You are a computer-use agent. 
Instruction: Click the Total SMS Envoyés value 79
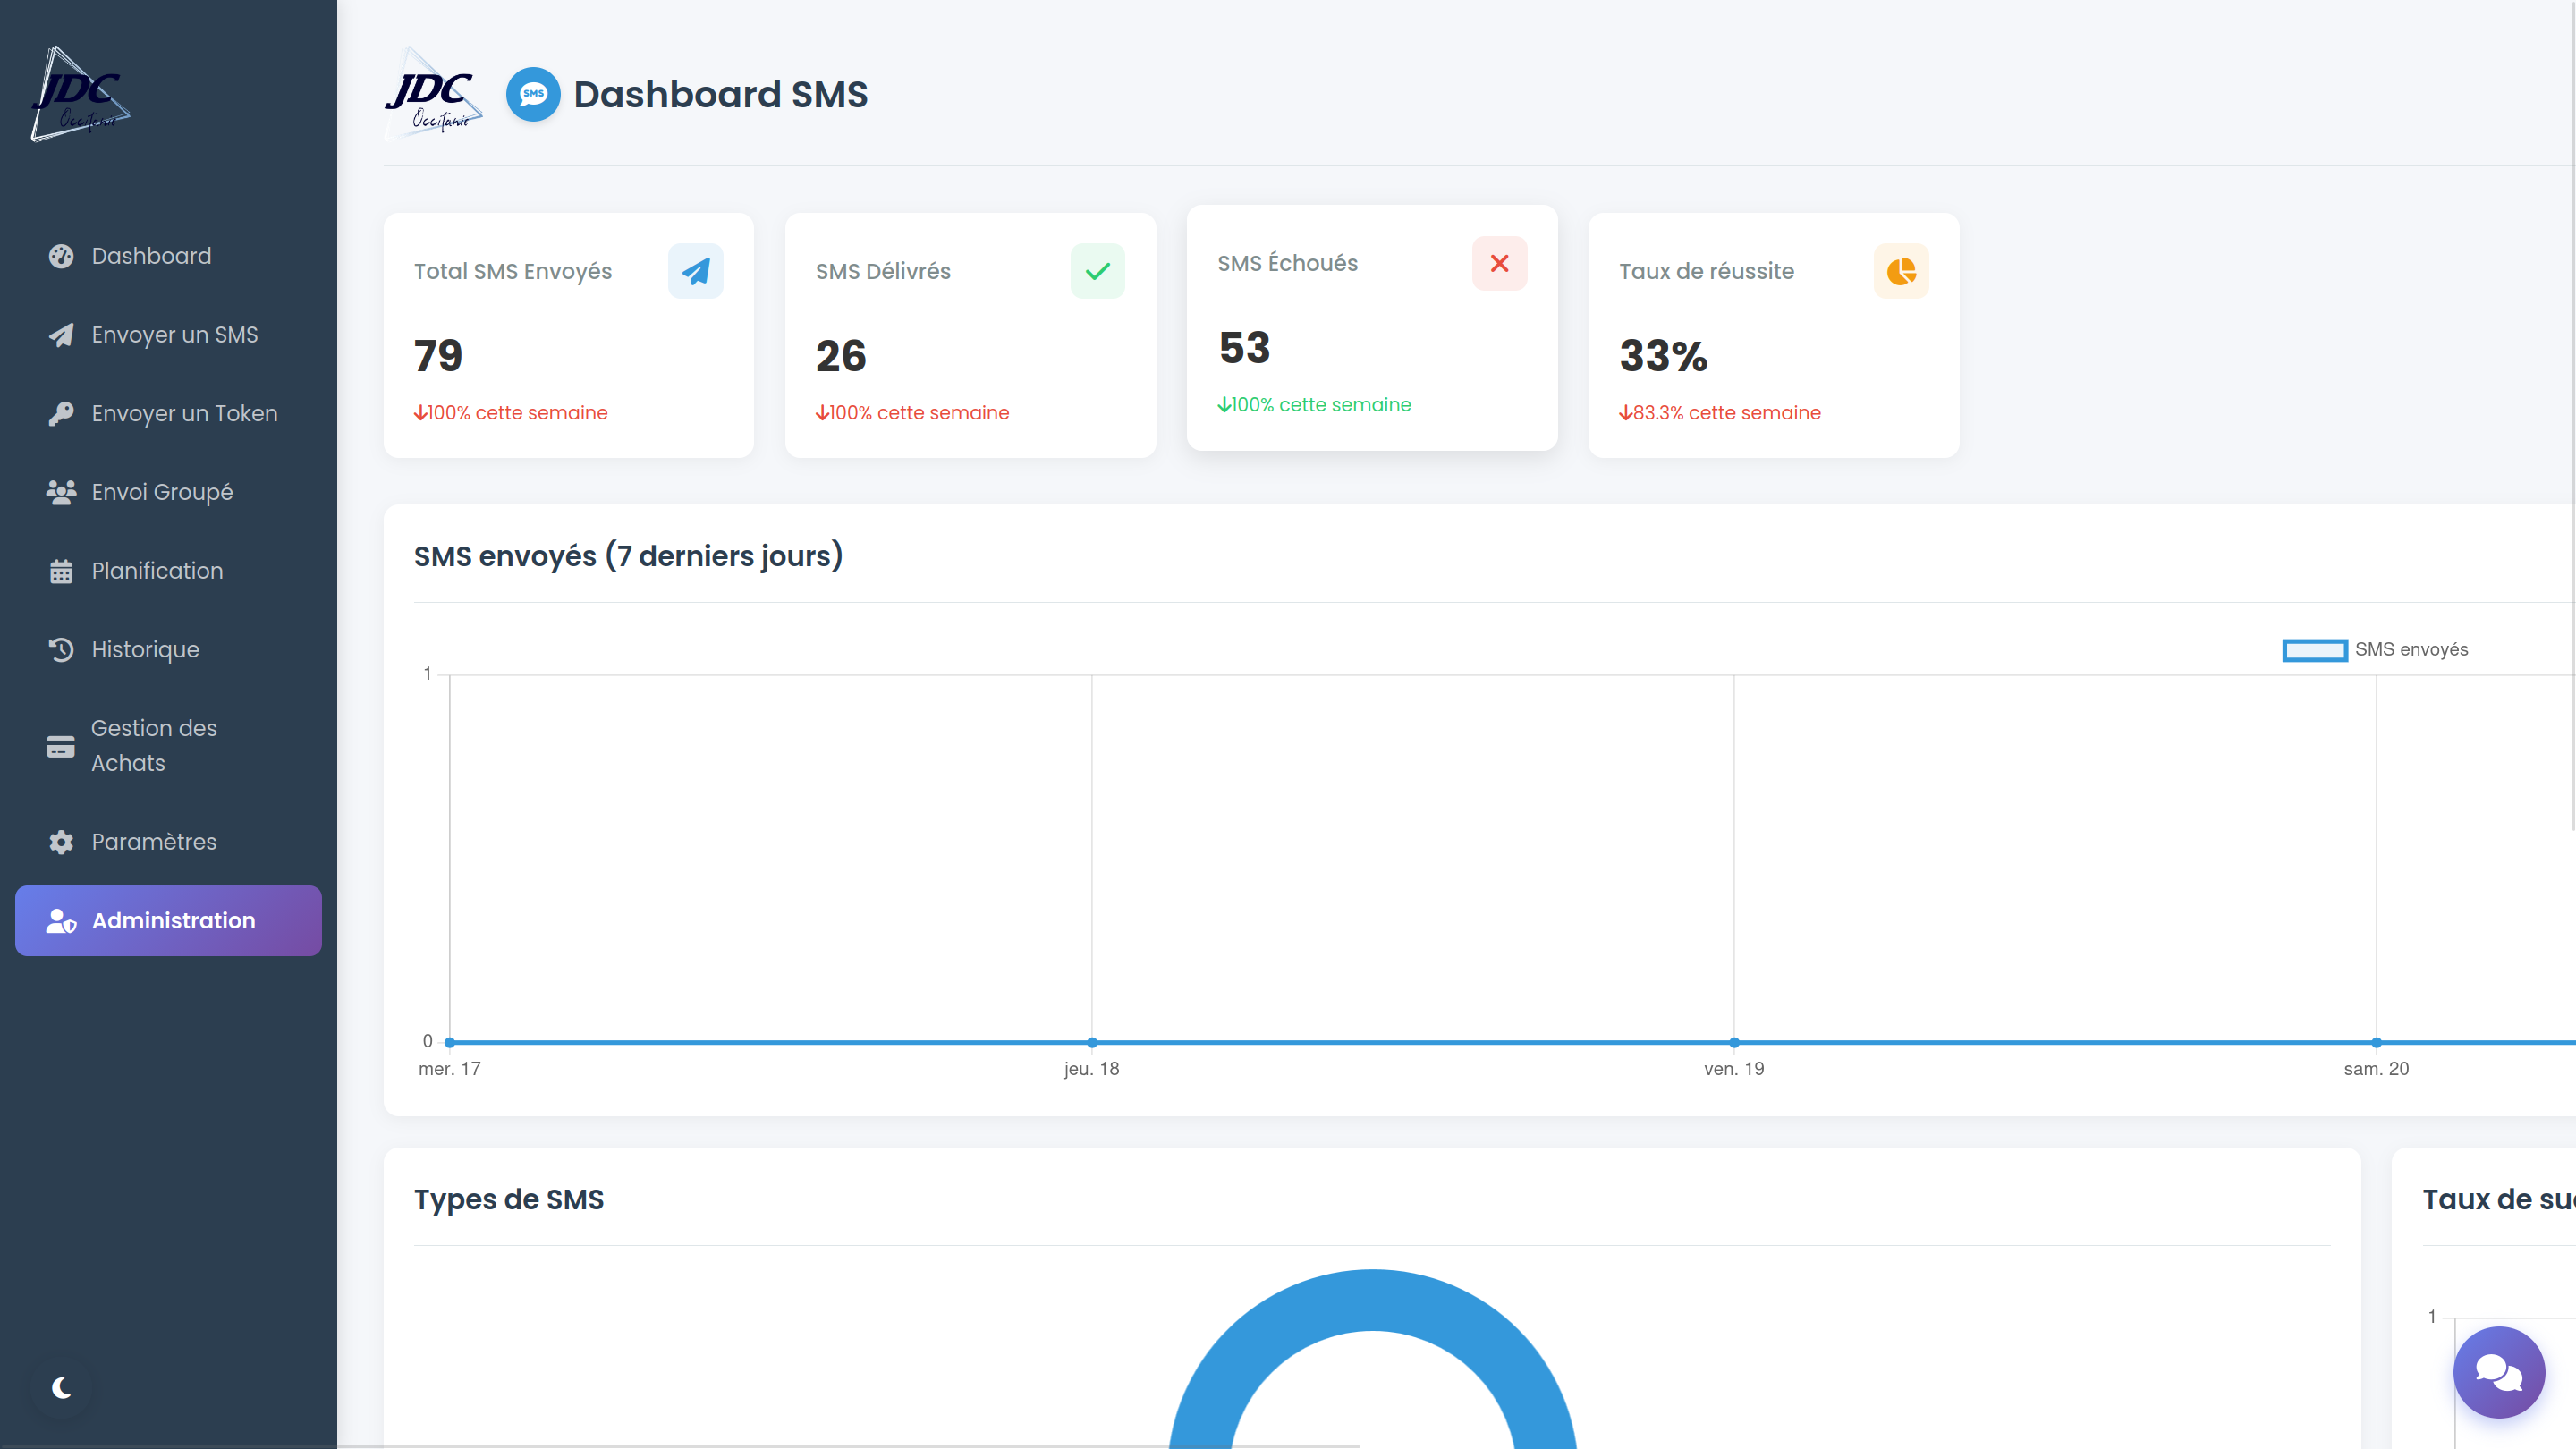tap(438, 356)
